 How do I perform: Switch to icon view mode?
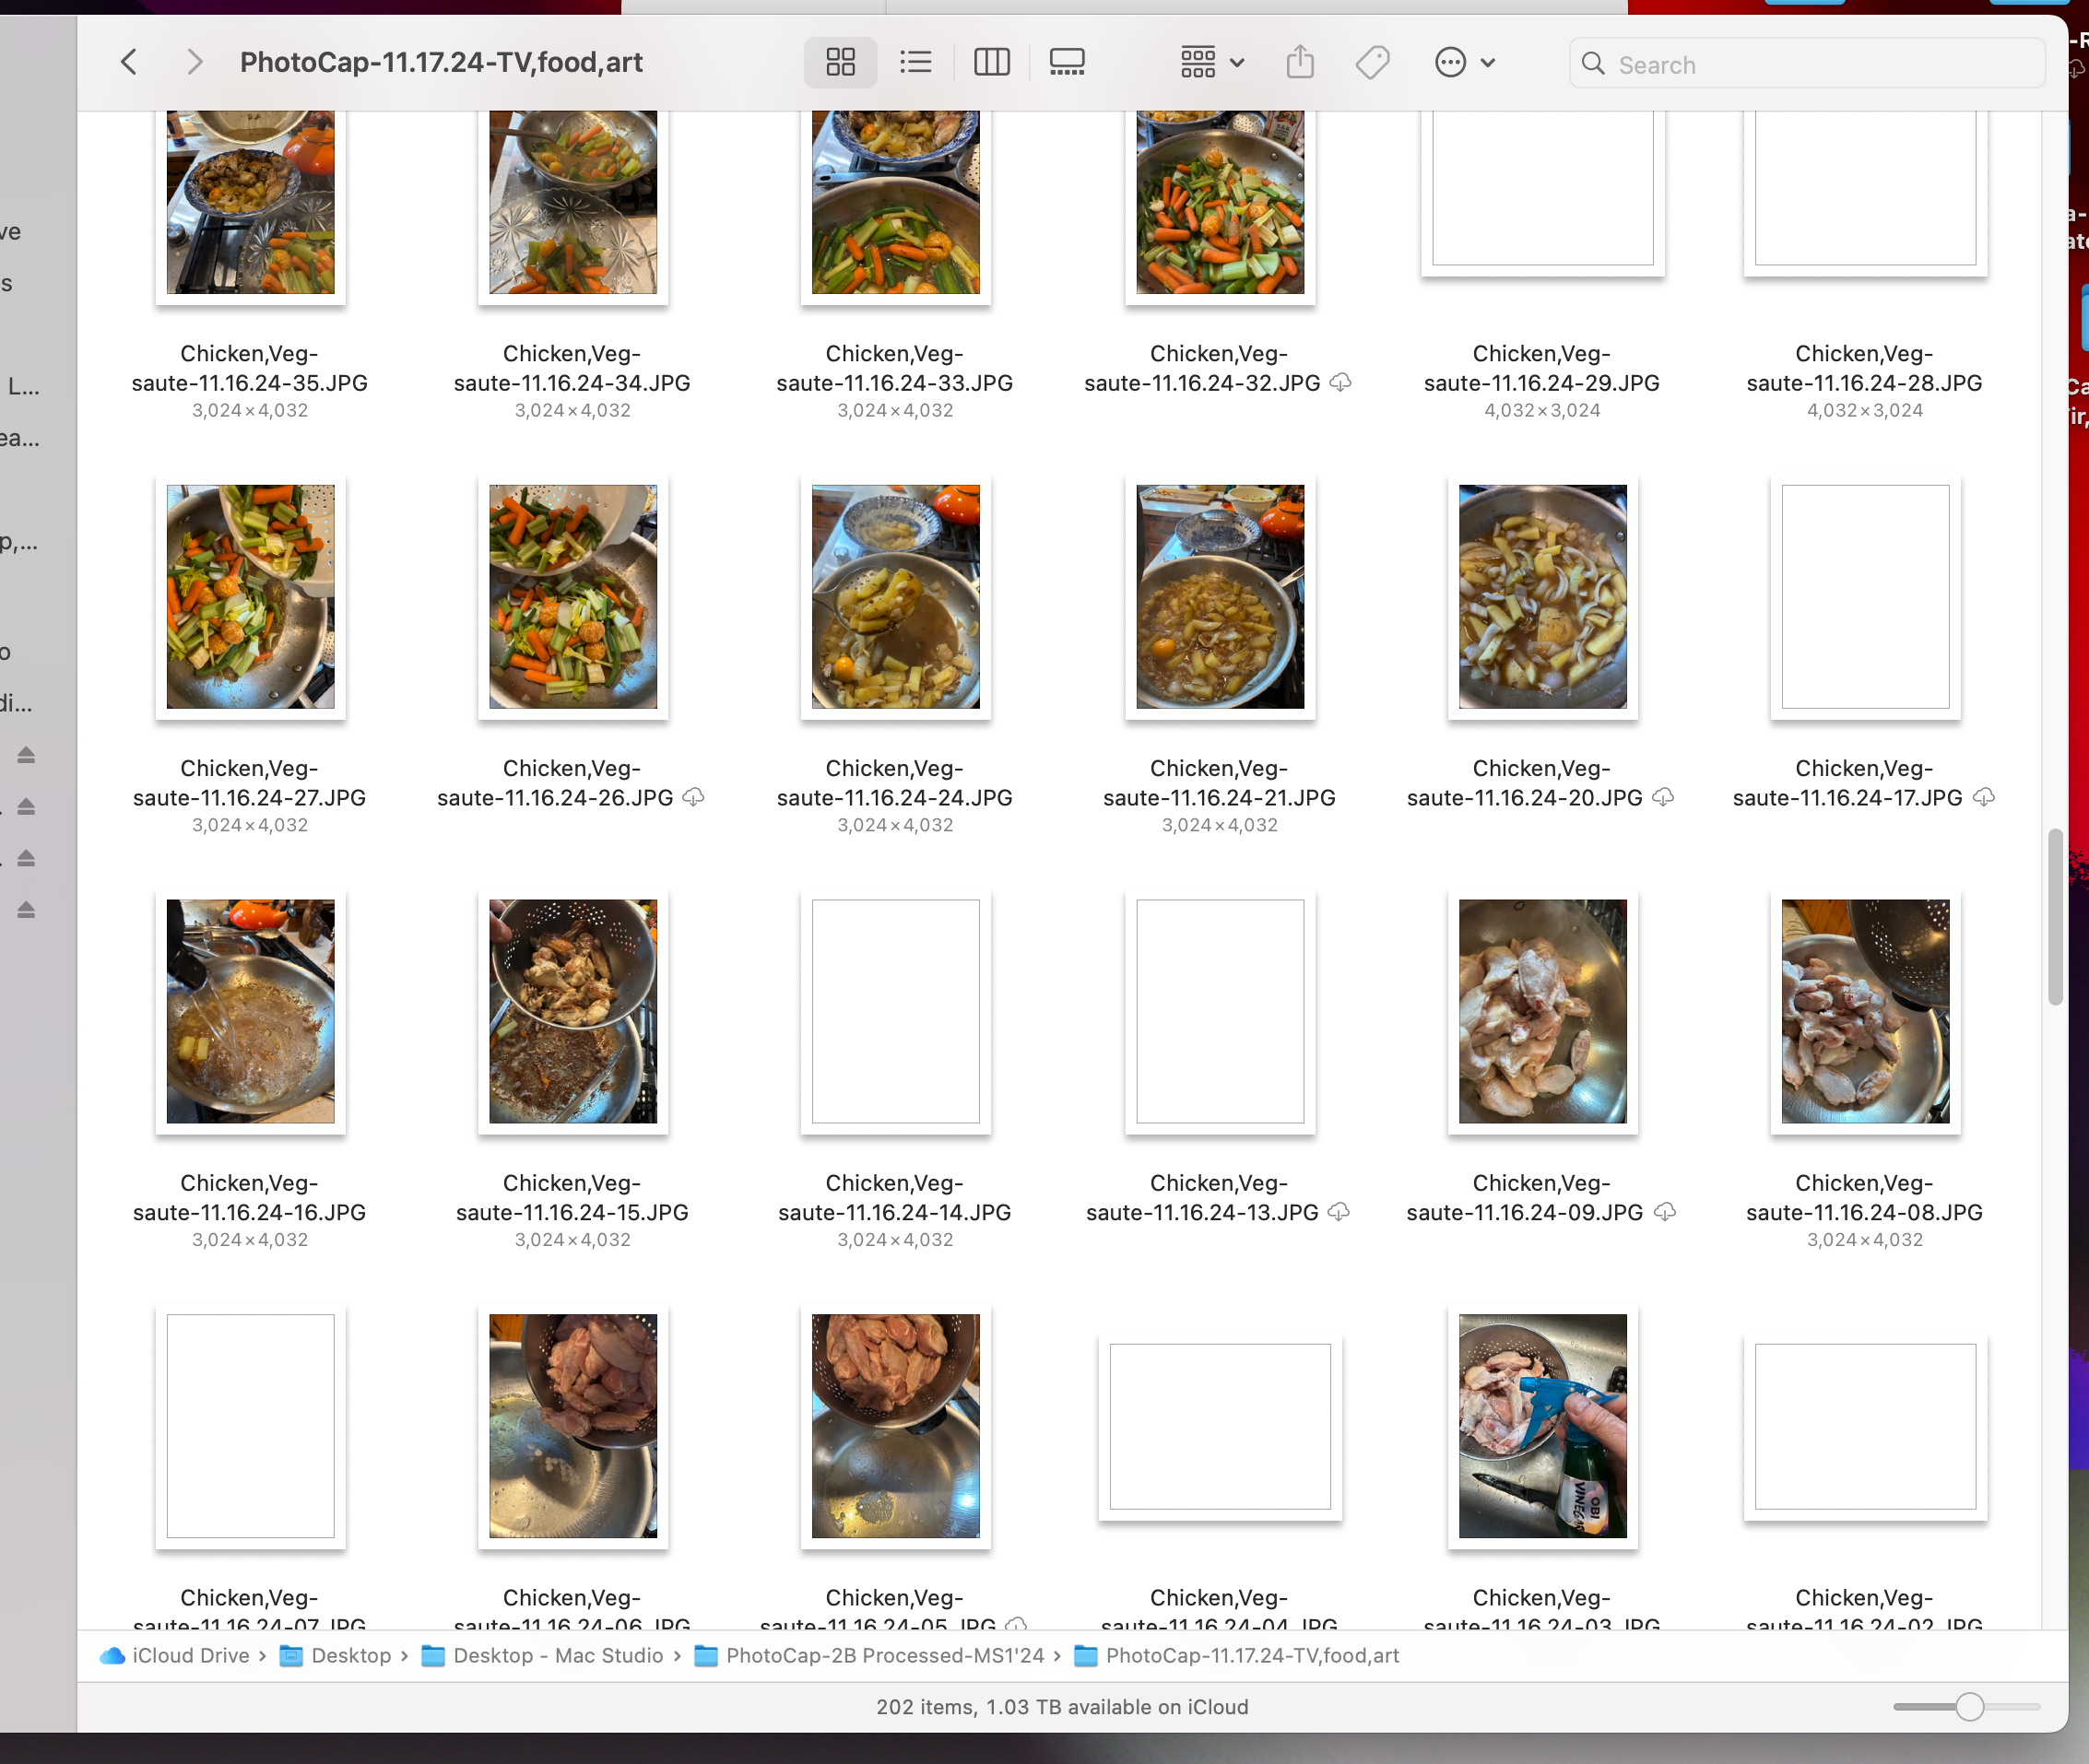pos(840,63)
